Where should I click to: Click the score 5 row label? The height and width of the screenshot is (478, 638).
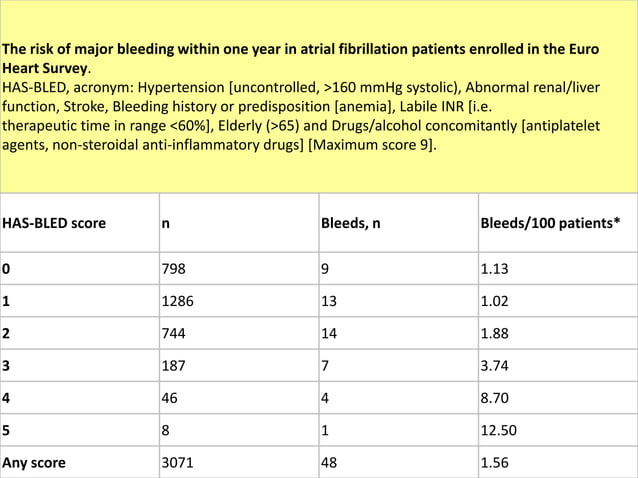pos(80,430)
